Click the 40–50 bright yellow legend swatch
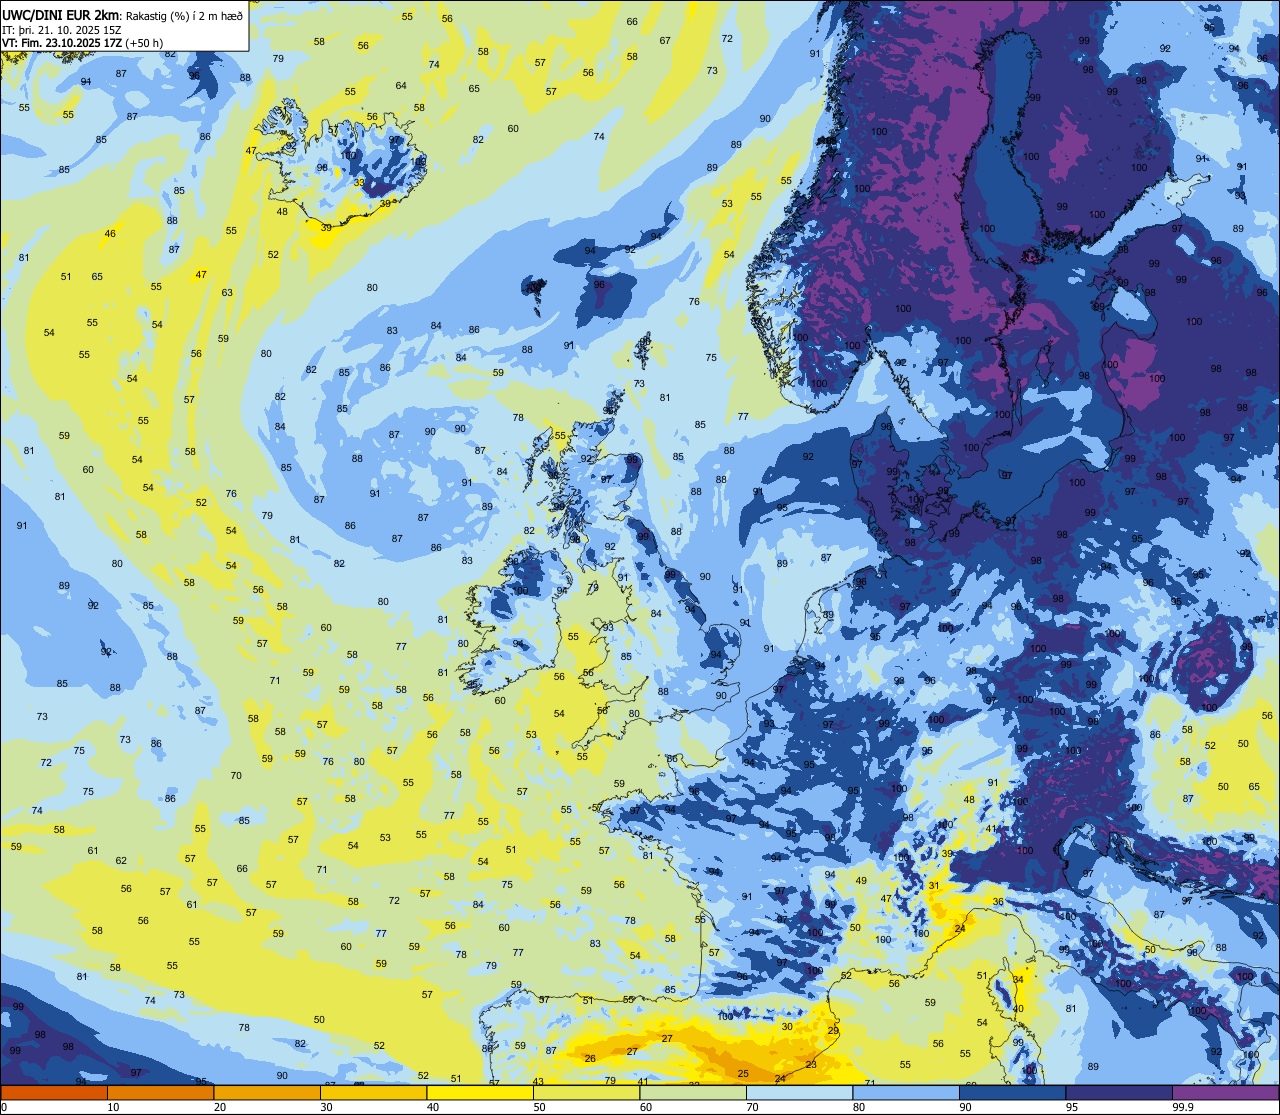Viewport: 1280px width, 1115px height. click(x=480, y=1092)
